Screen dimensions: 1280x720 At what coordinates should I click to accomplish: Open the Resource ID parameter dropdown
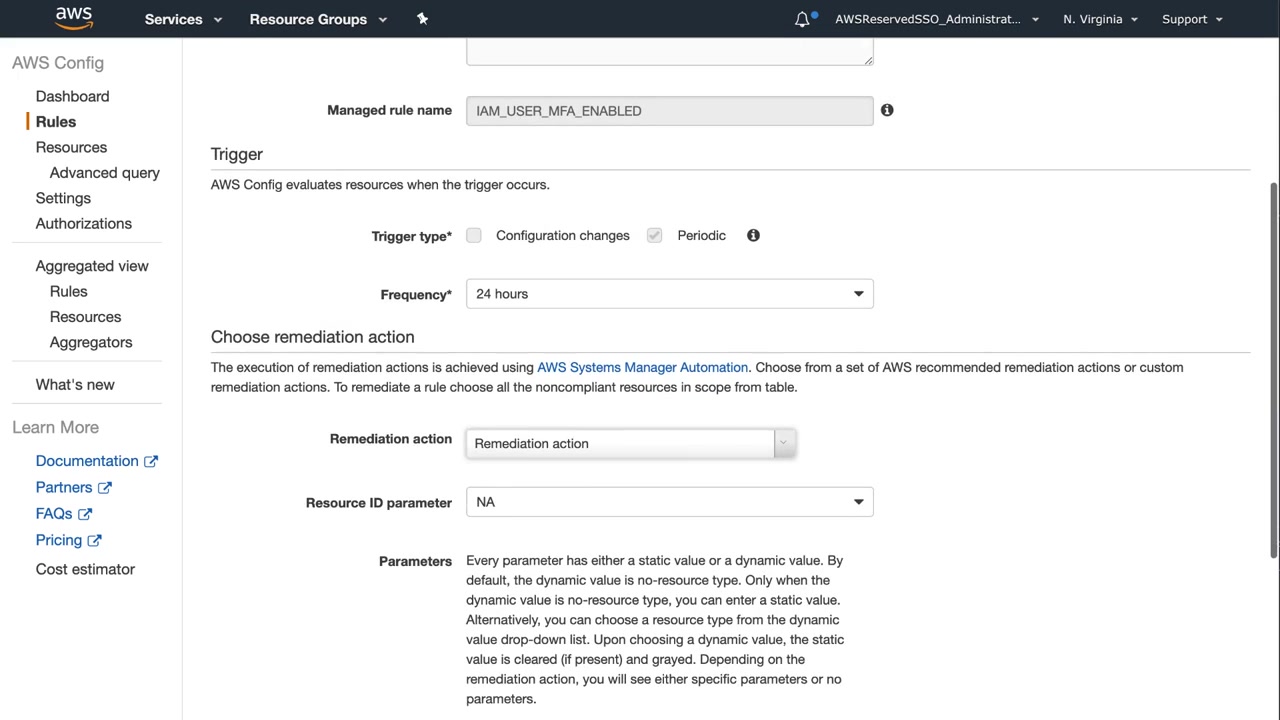click(x=669, y=502)
